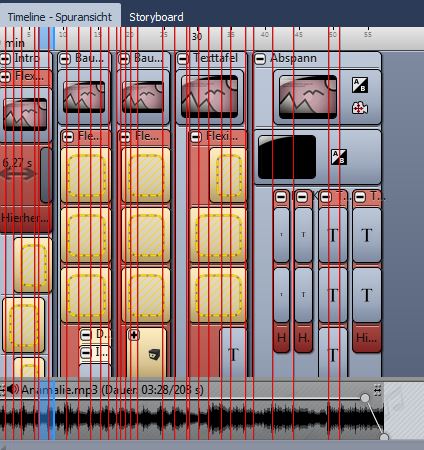The image size is (424, 450).
Task: Select the large T text object under Texttafel collage
Action: pyautogui.click(x=233, y=354)
